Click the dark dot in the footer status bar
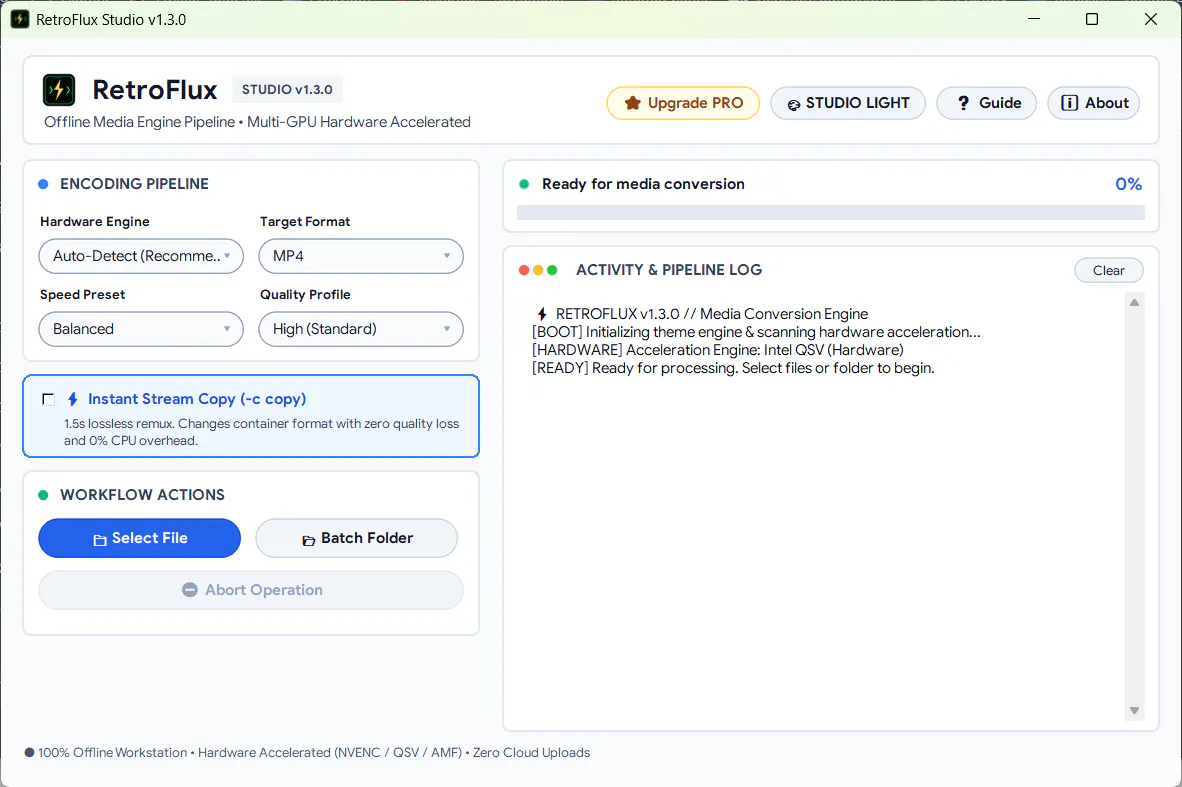The height and width of the screenshot is (787, 1182). (x=29, y=752)
